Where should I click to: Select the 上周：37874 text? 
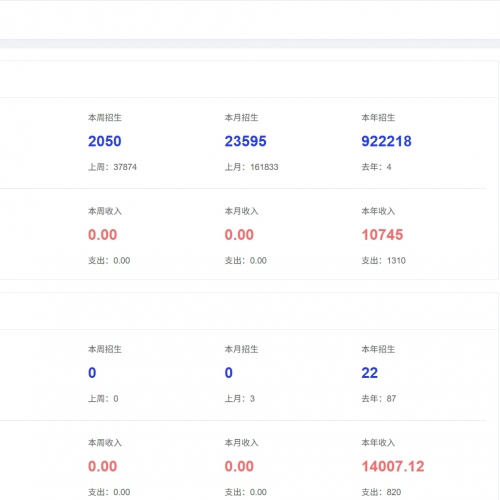pos(112,167)
